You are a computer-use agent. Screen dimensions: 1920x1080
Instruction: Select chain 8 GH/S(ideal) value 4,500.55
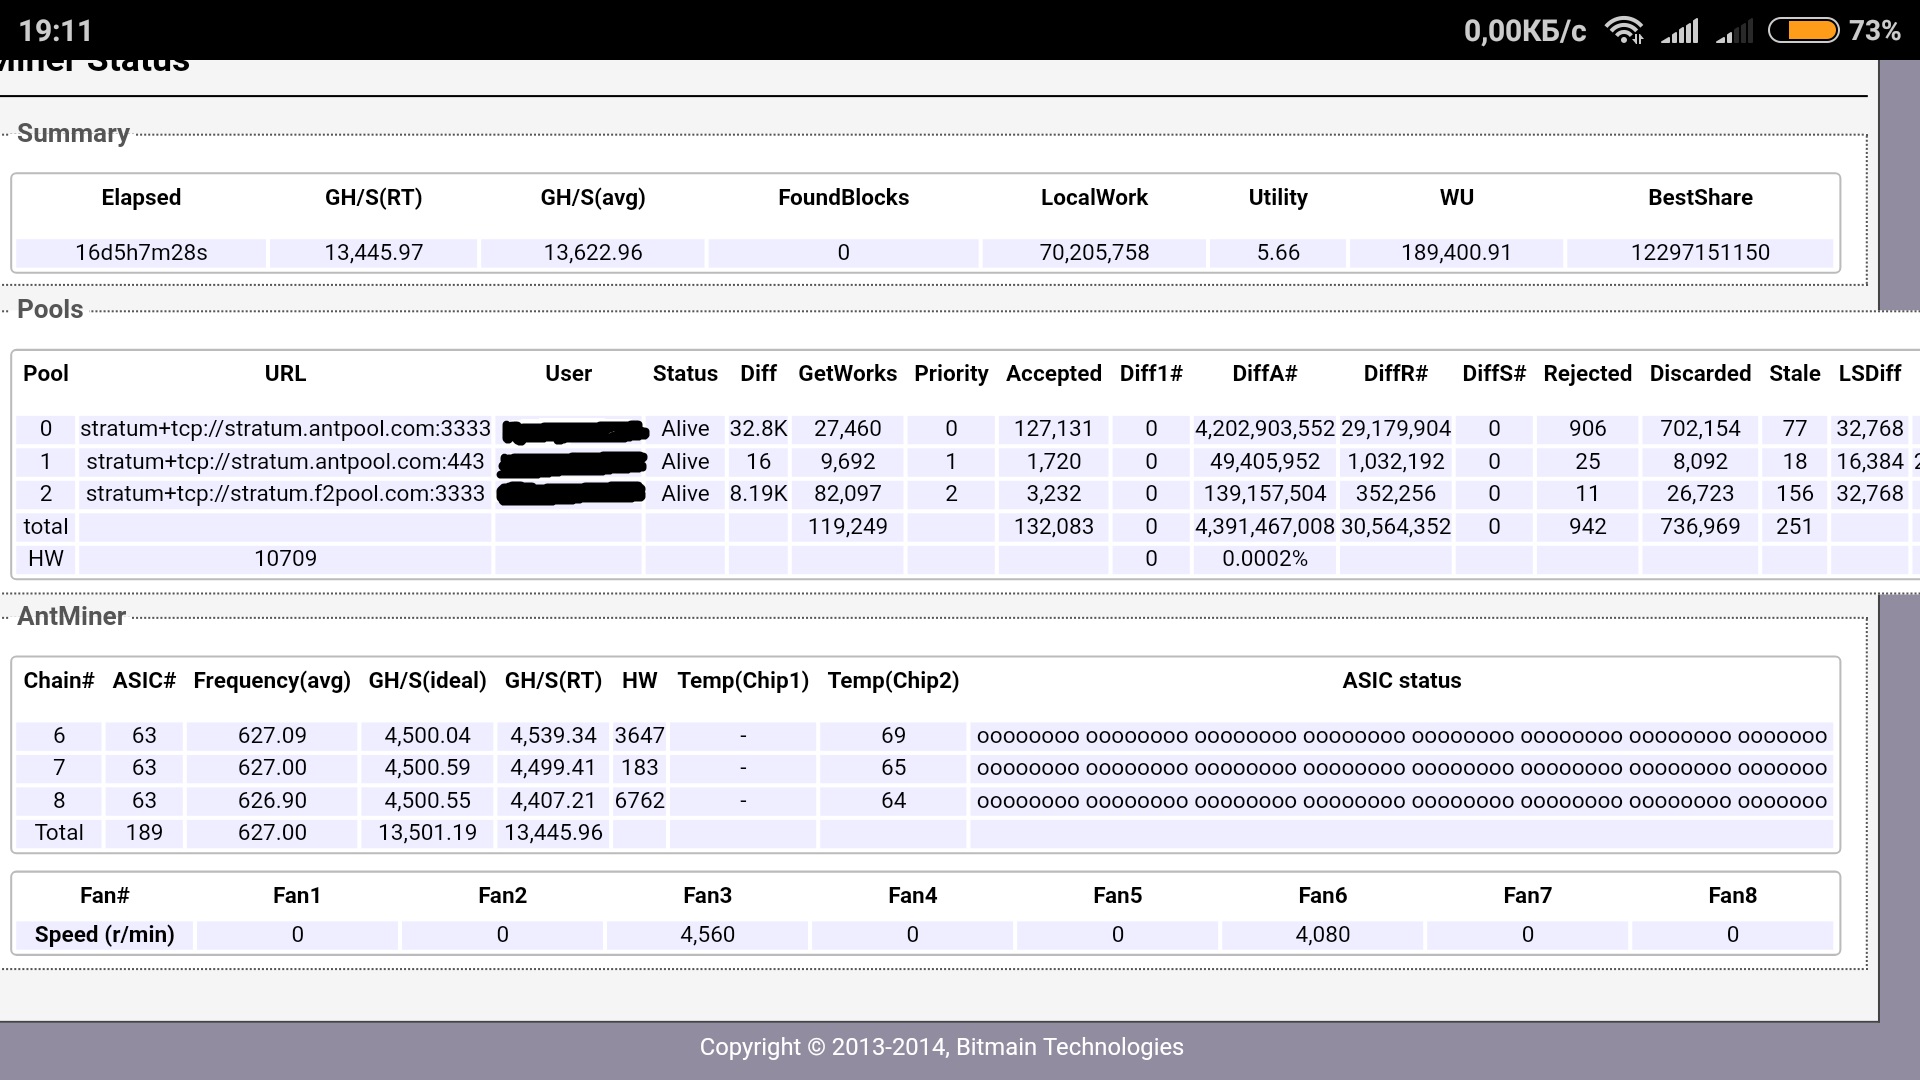tap(427, 801)
